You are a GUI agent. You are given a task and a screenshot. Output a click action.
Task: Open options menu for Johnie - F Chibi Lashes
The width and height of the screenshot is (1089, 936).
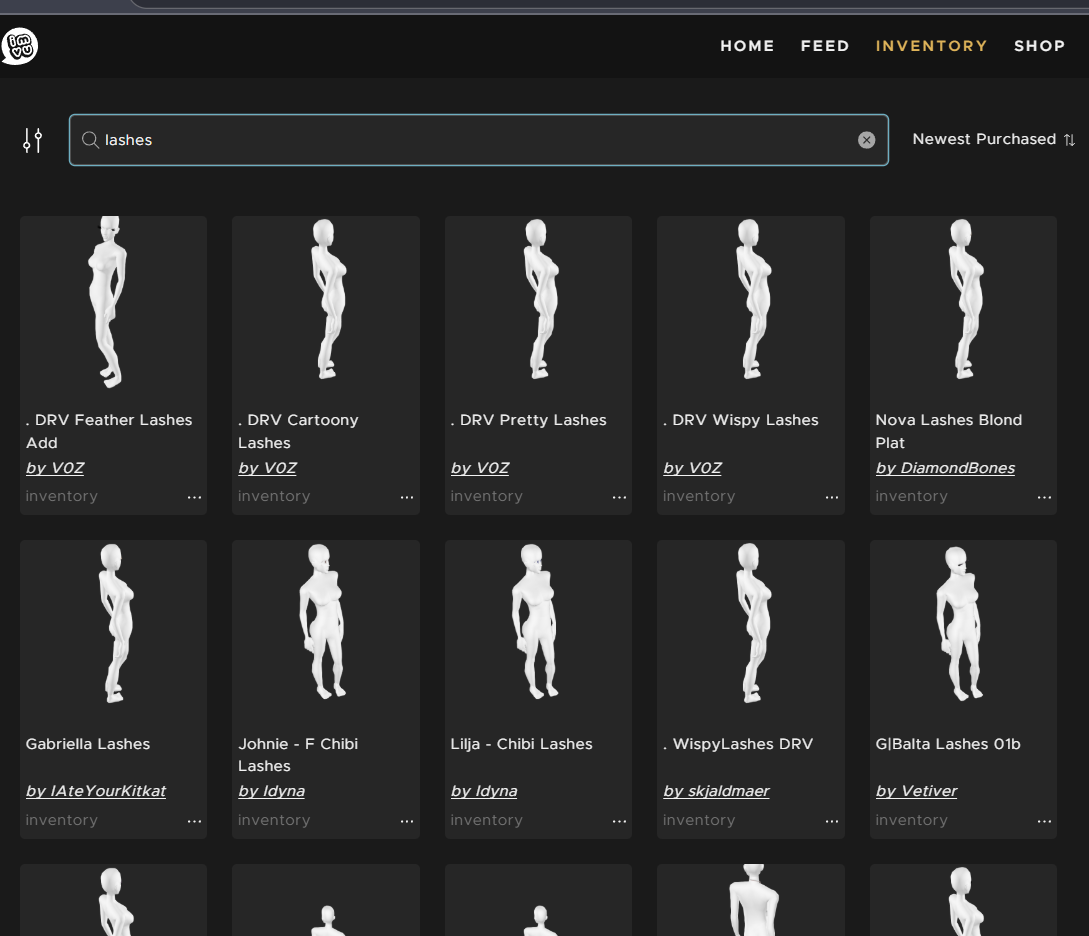[407, 821]
